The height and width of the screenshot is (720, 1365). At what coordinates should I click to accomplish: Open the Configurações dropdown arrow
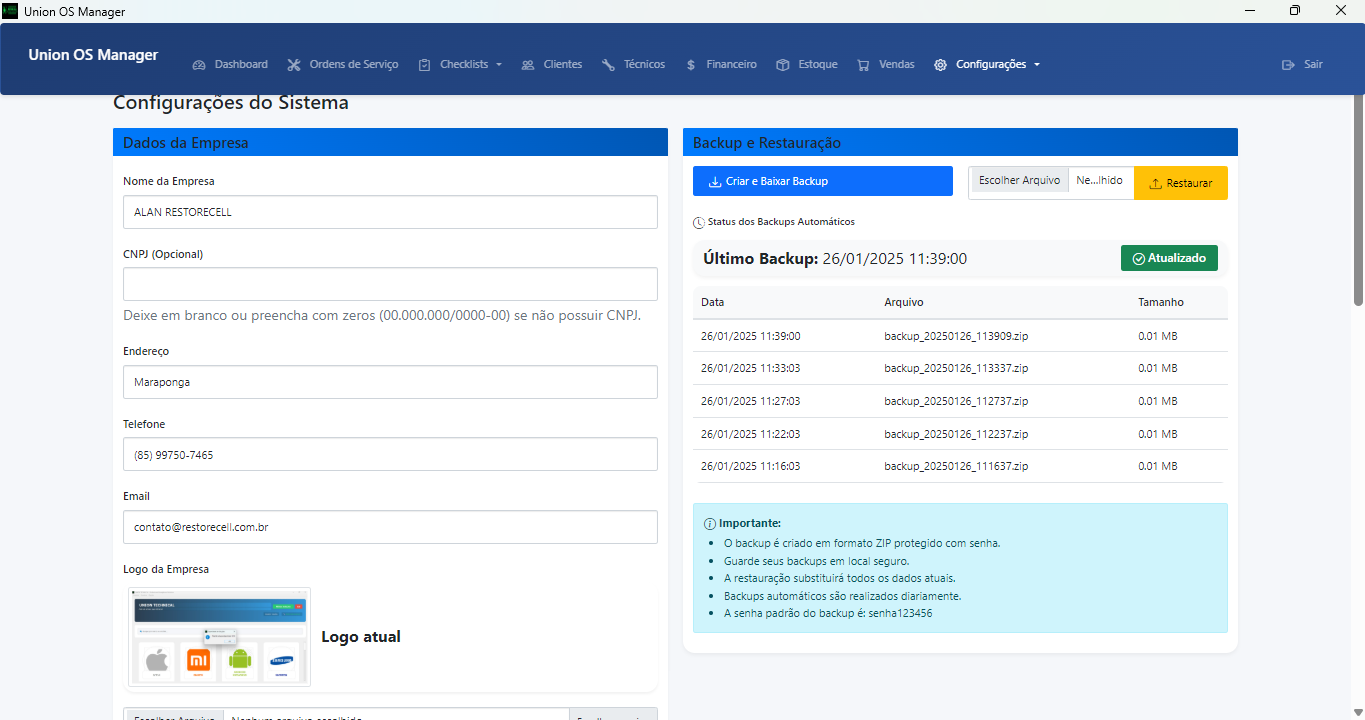pos(1037,65)
